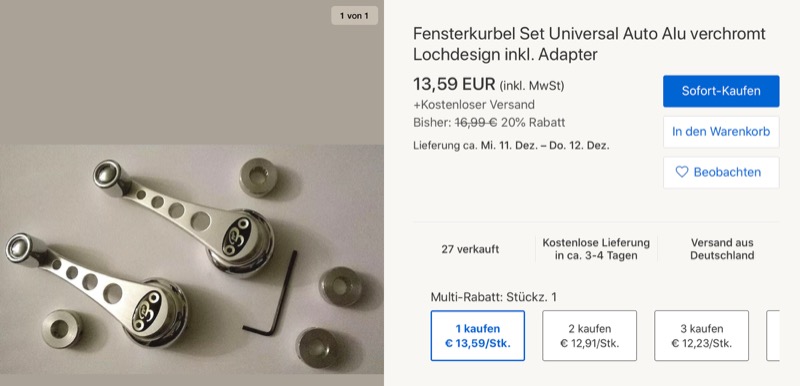Click the 20% Rabatt discount label
The width and height of the screenshot is (800, 386).
[x=533, y=123]
